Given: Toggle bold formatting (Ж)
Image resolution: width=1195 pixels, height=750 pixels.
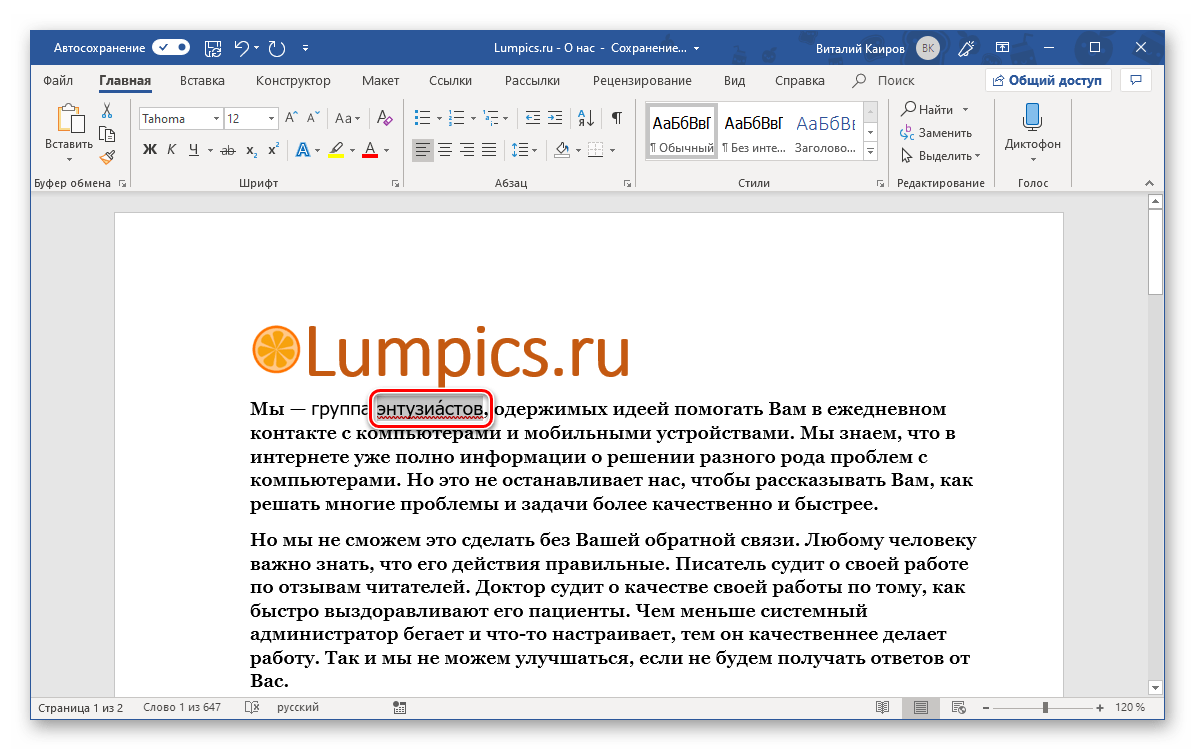Looking at the screenshot, I should click(x=150, y=150).
